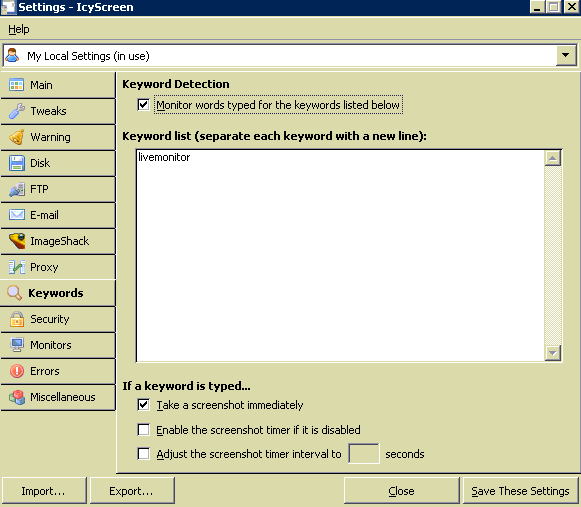Click the Security padlock icon
This screenshot has width=581, height=507.
(16, 319)
